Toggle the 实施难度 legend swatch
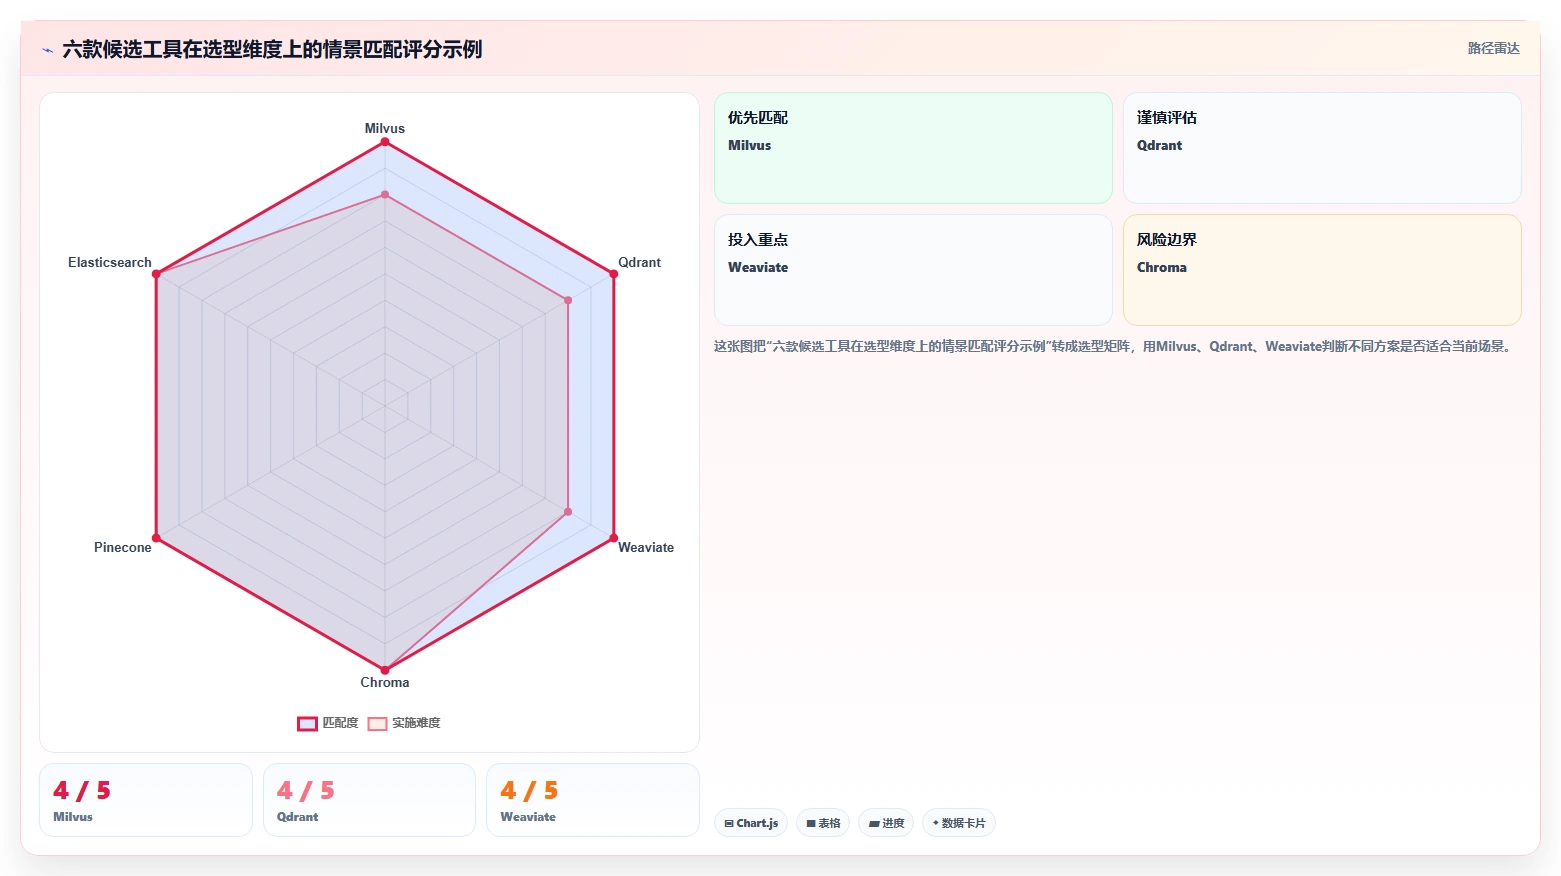1561x876 pixels. 377,723
